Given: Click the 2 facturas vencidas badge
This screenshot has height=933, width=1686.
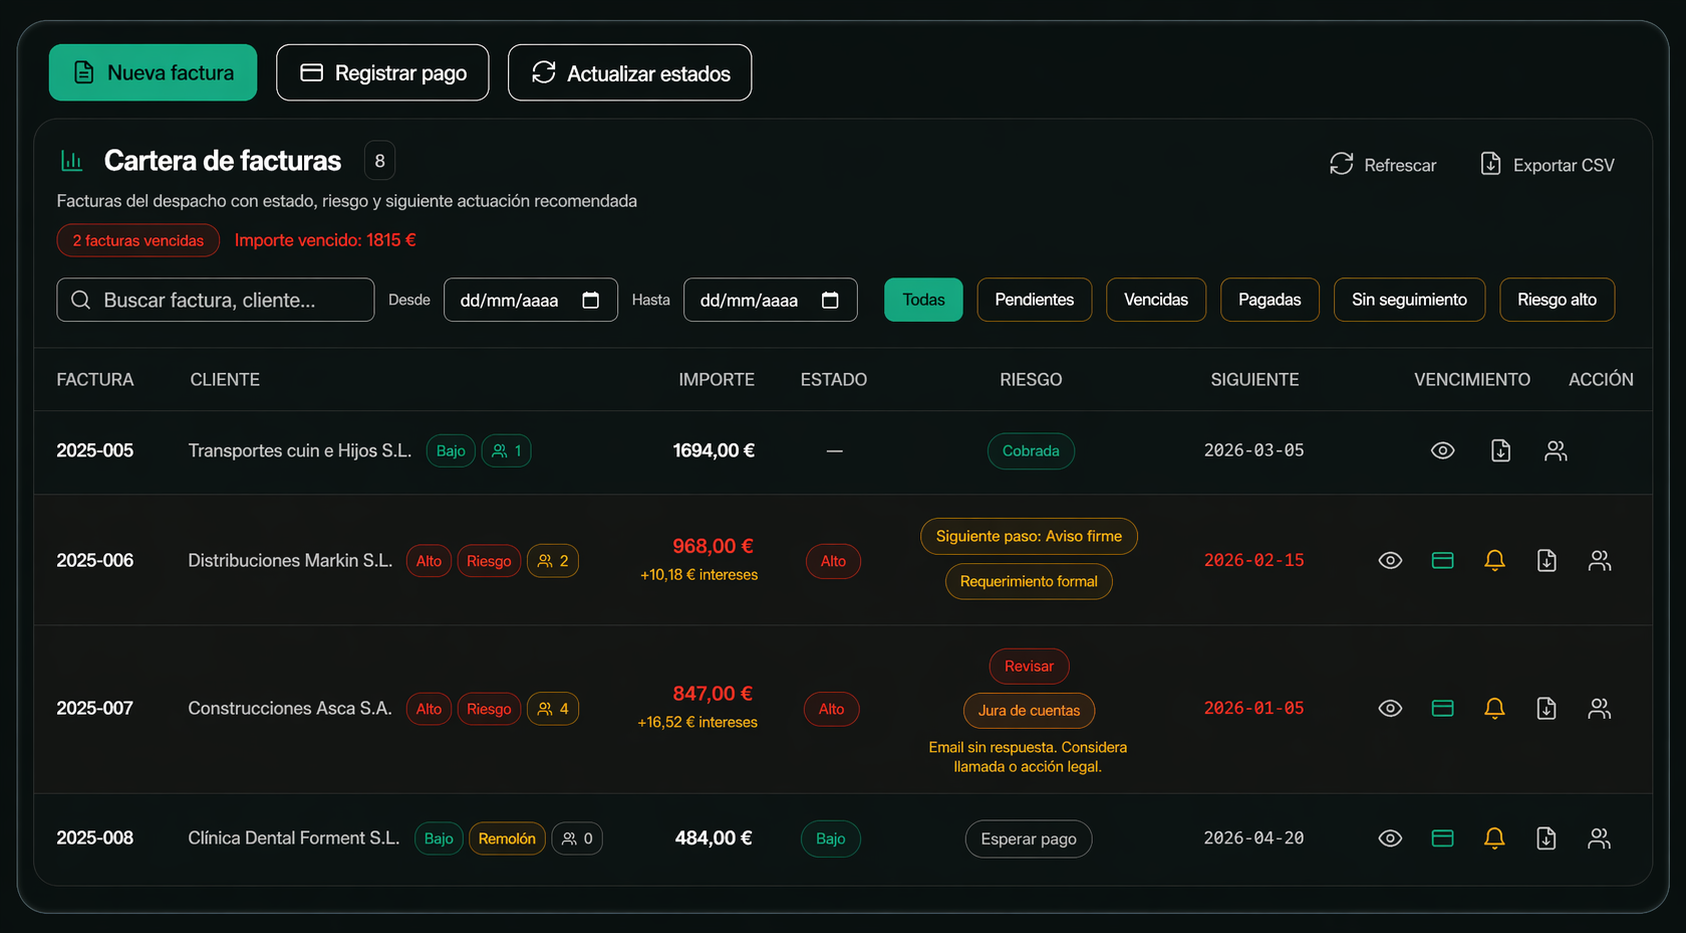Looking at the screenshot, I should 138,241.
